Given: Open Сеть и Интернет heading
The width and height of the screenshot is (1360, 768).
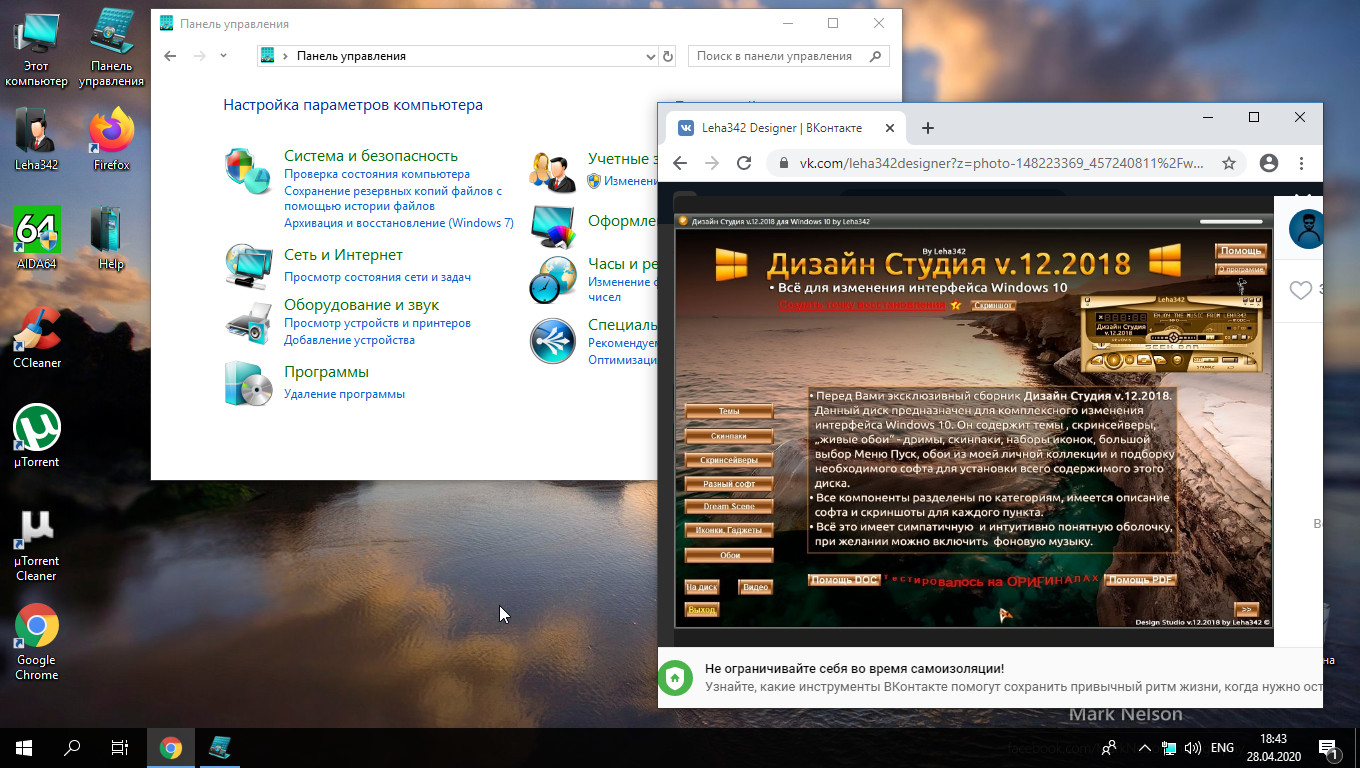Looking at the screenshot, I should (x=343, y=255).
